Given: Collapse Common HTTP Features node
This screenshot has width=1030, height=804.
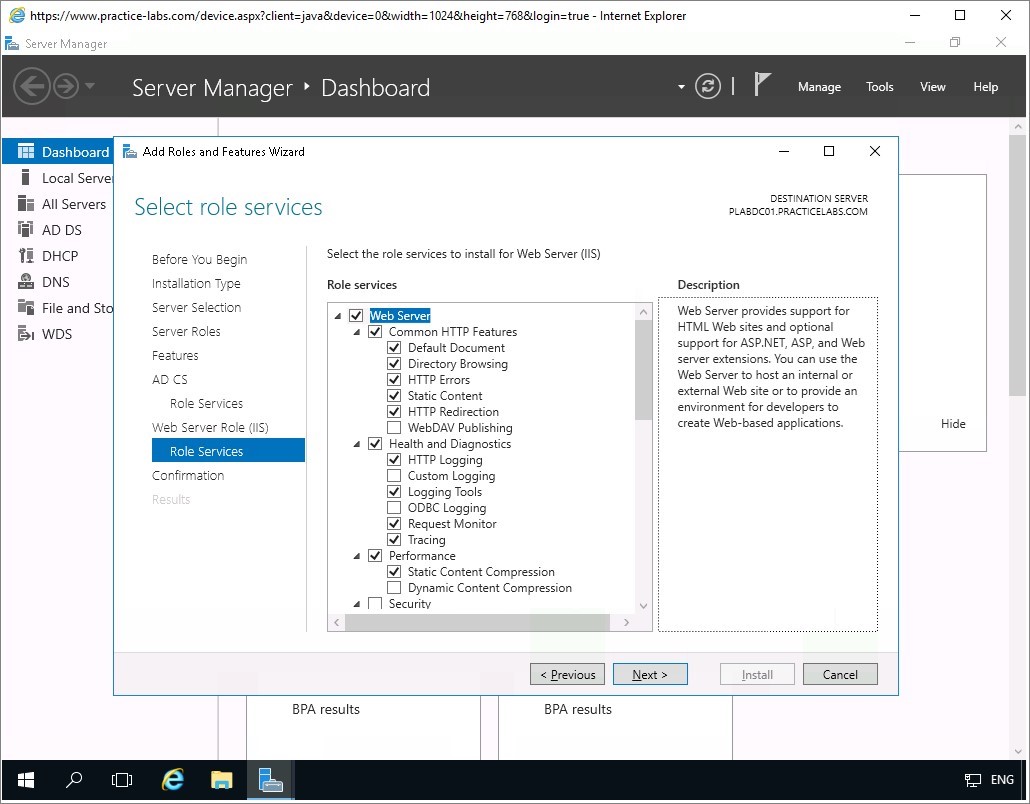Looking at the screenshot, I should click(357, 332).
